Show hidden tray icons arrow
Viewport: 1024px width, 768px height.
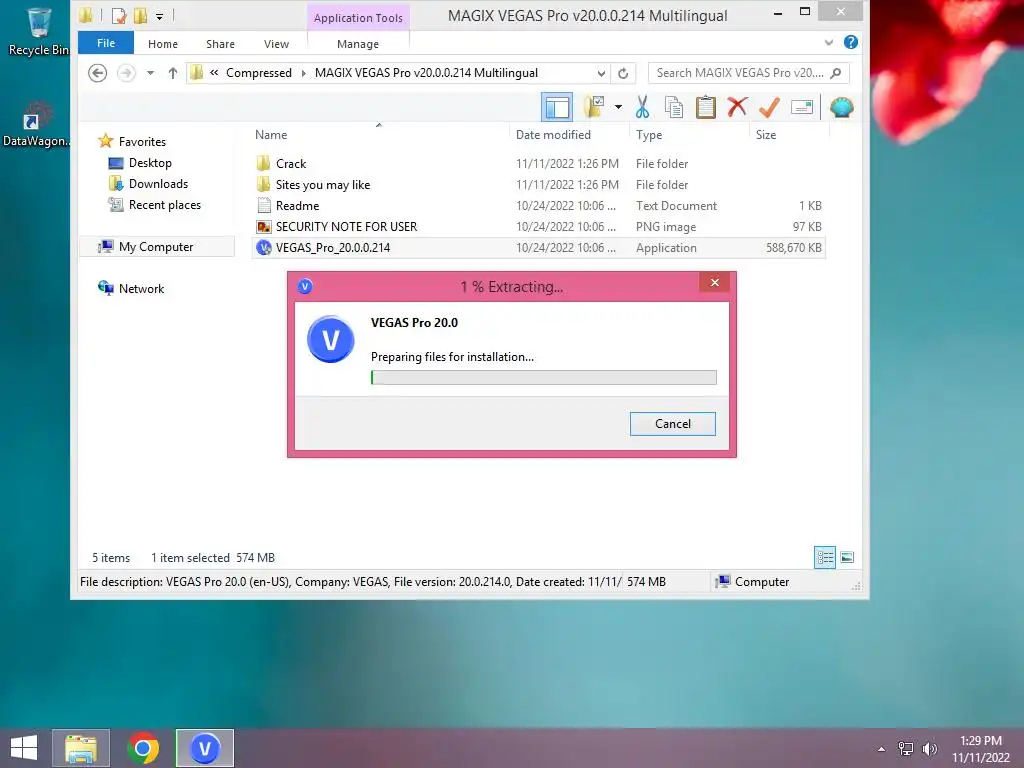click(882, 749)
